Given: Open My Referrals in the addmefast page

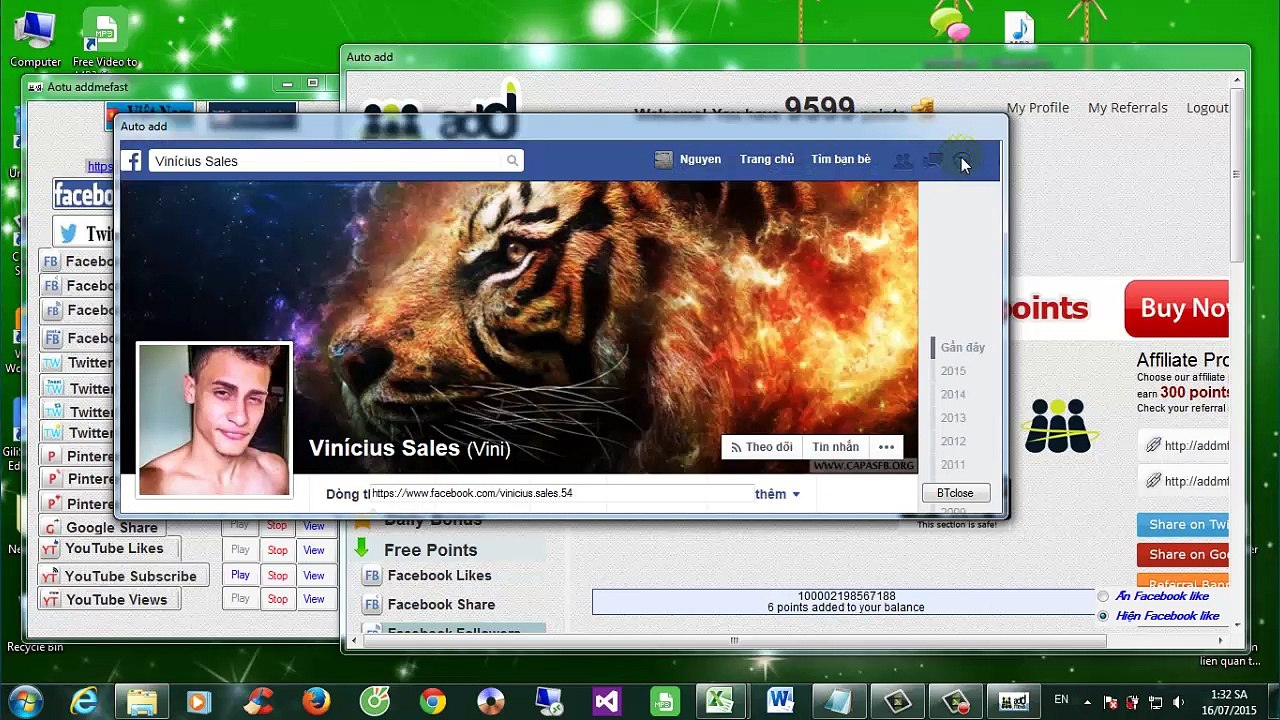Looking at the screenshot, I should (x=1128, y=108).
